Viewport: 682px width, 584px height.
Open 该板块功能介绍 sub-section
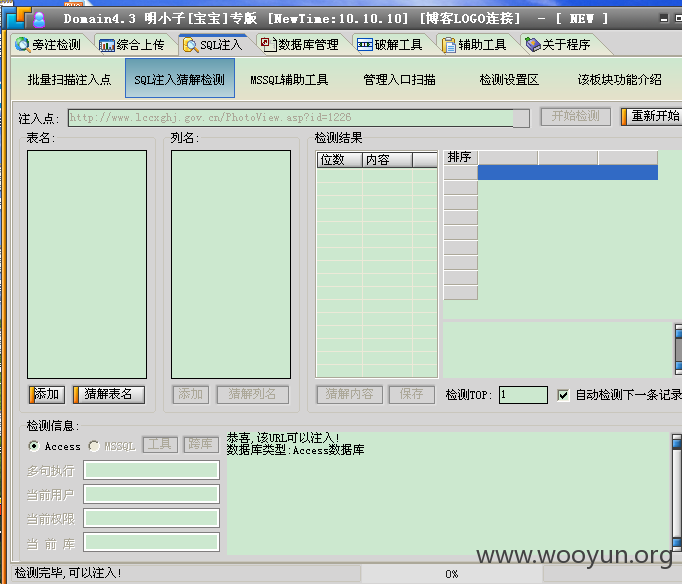(619, 80)
